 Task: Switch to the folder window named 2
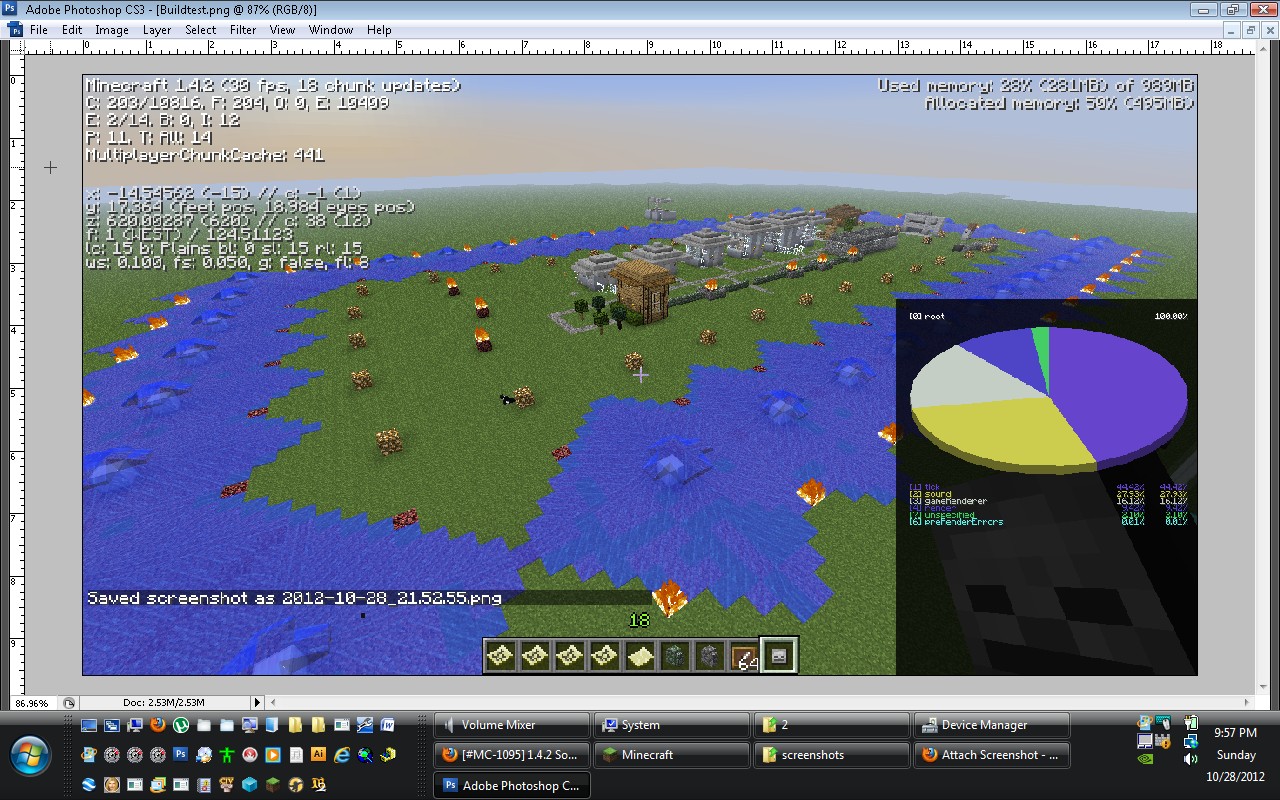[832, 725]
